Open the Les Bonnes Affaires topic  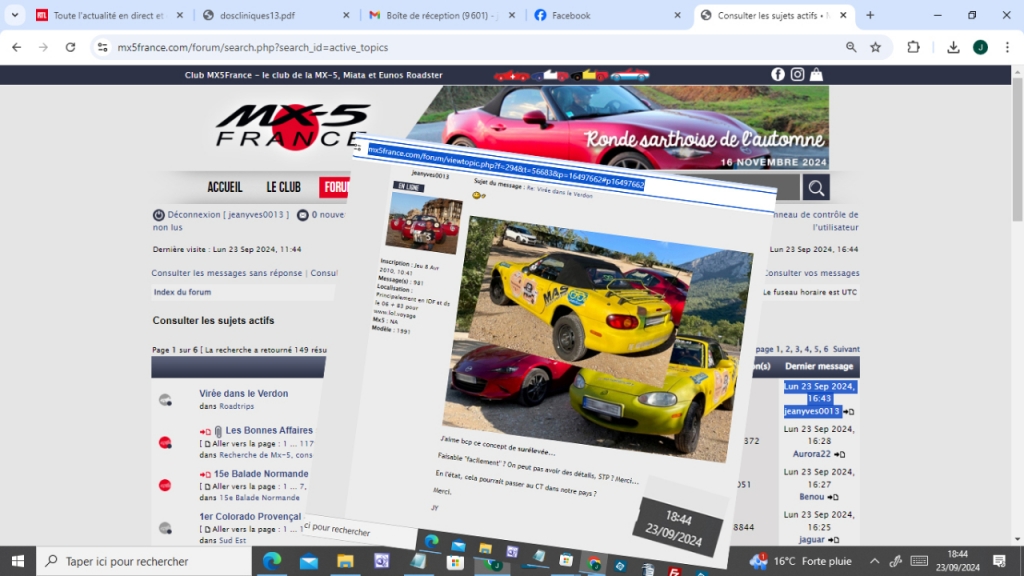(x=269, y=430)
